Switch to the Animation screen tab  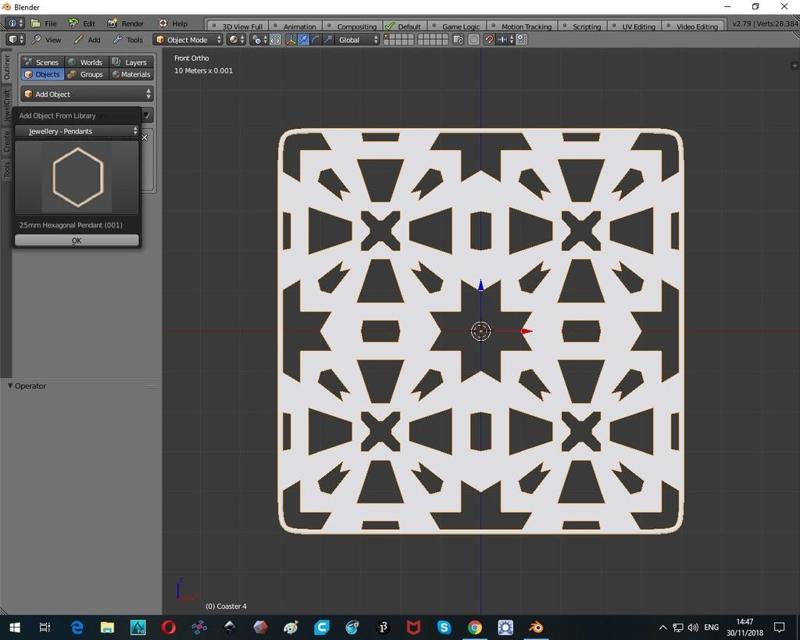tap(299, 26)
